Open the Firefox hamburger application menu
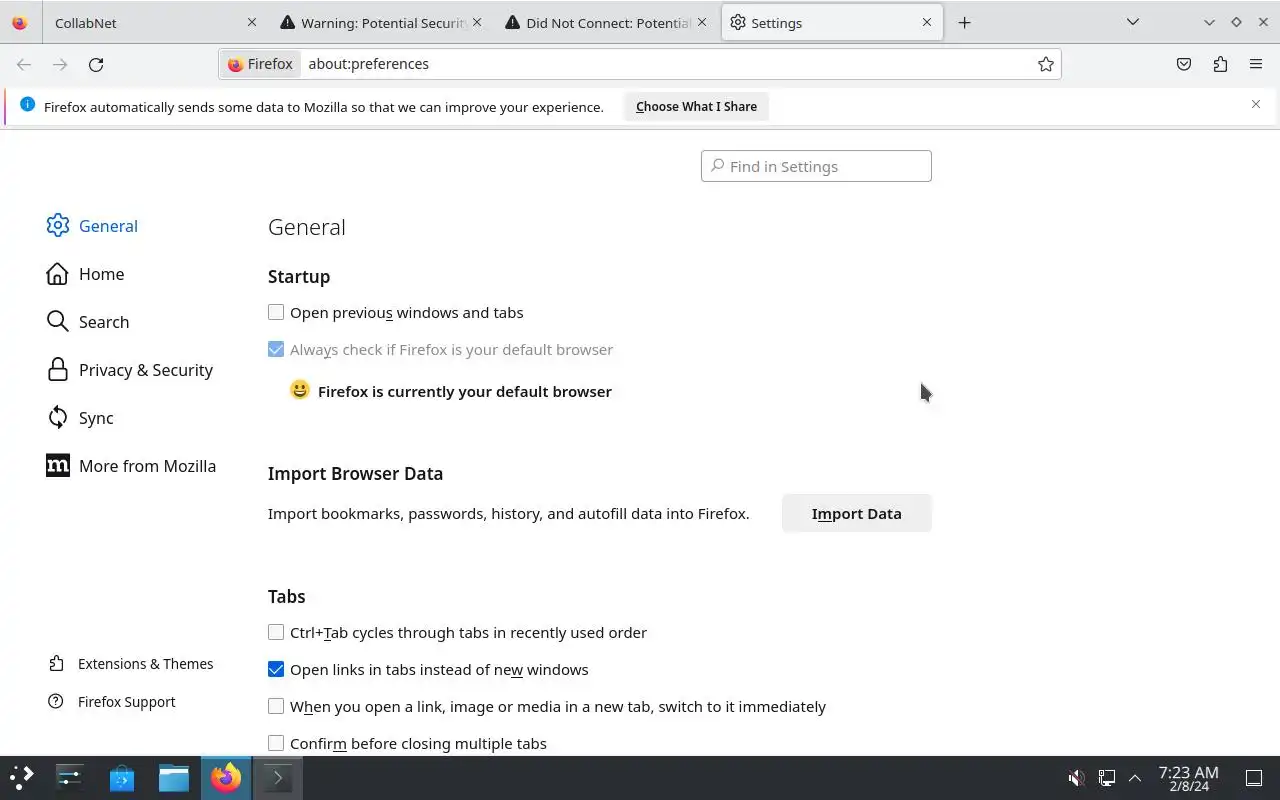The image size is (1280, 800). coord(1256,64)
